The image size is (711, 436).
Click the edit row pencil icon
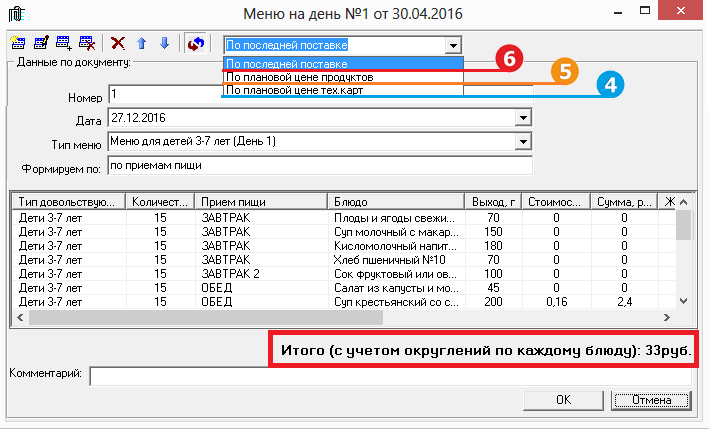tap(41, 43)
